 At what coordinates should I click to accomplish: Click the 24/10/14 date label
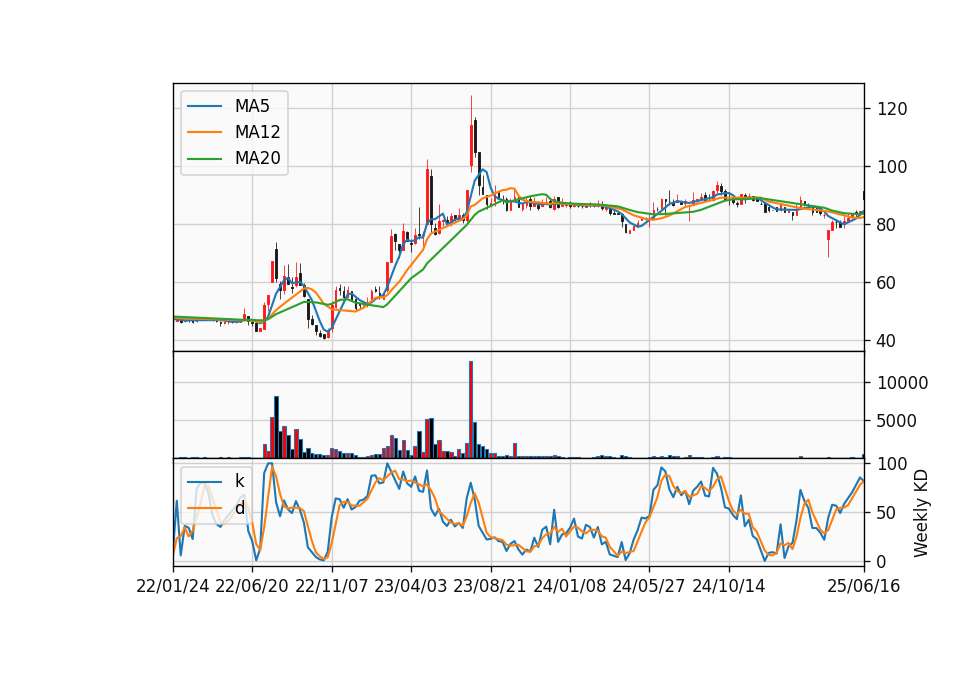point(729,587)
